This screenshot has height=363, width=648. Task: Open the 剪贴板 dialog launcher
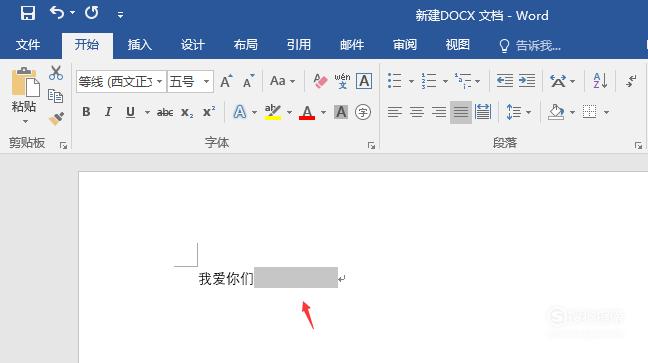(63, 146)
